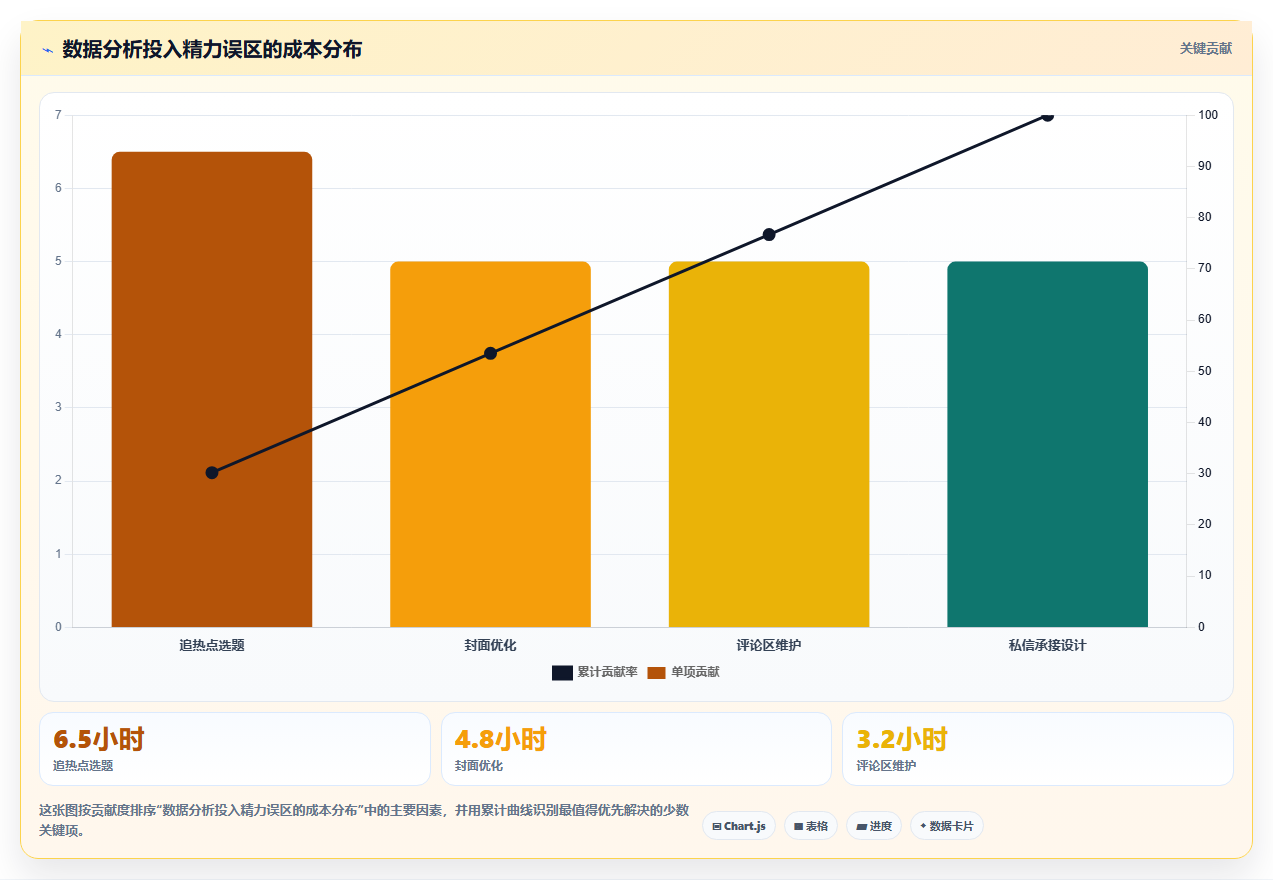Click the 关键贡献 label in the header
Screen dimensions: 1273x880
point(1206,48)
